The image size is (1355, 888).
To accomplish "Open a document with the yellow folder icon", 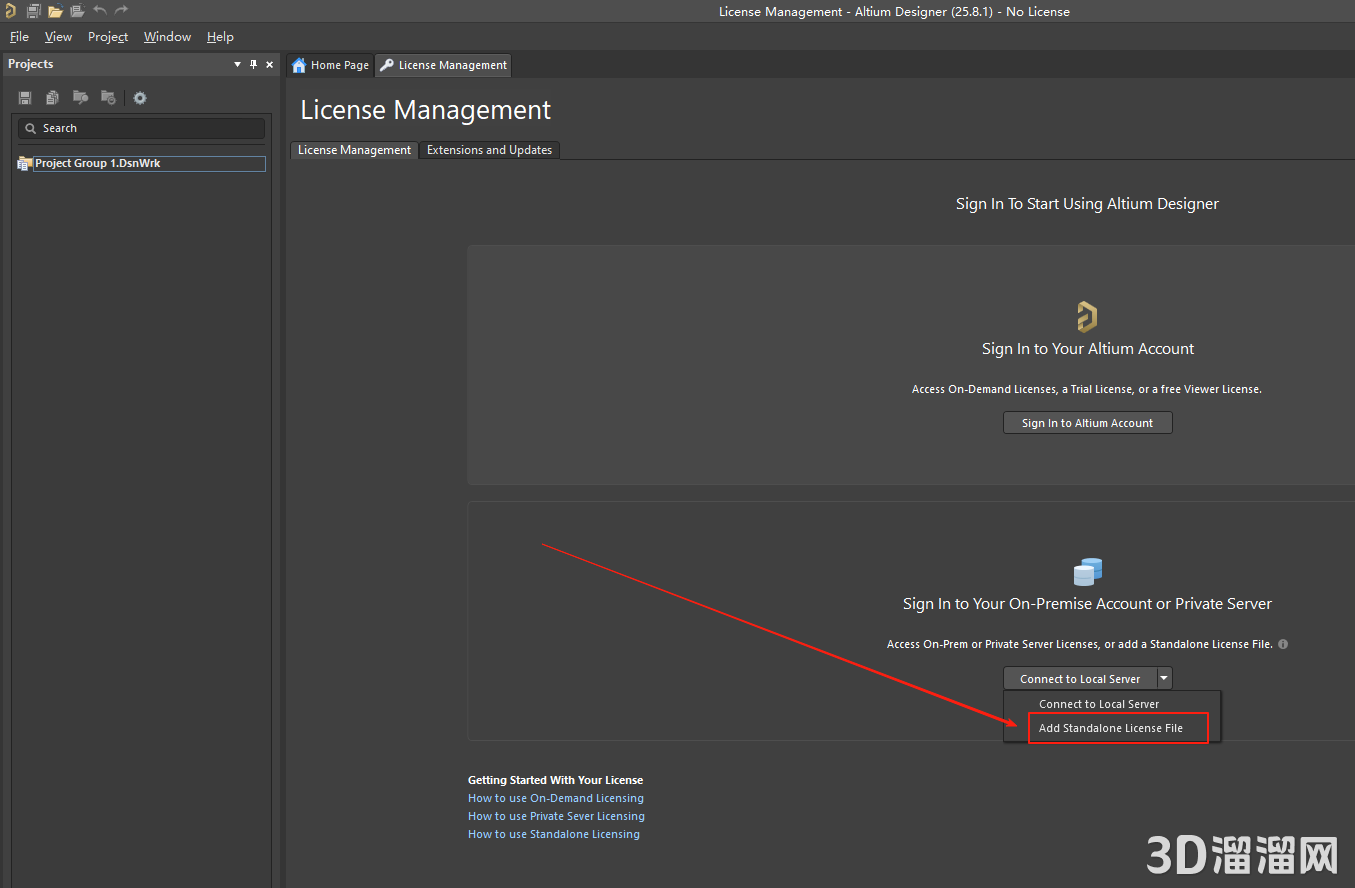I will pyautogui.click(x=55, y=11).
